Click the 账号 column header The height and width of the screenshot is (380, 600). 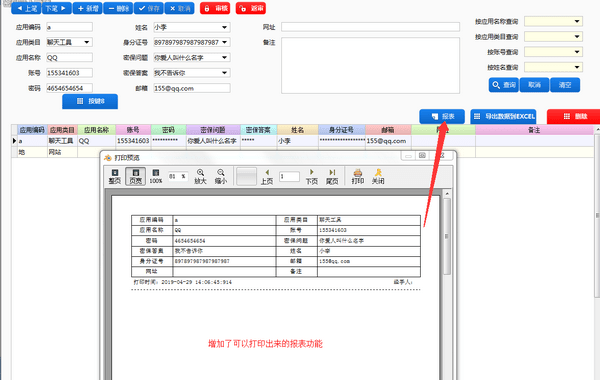tap(133, 130)
